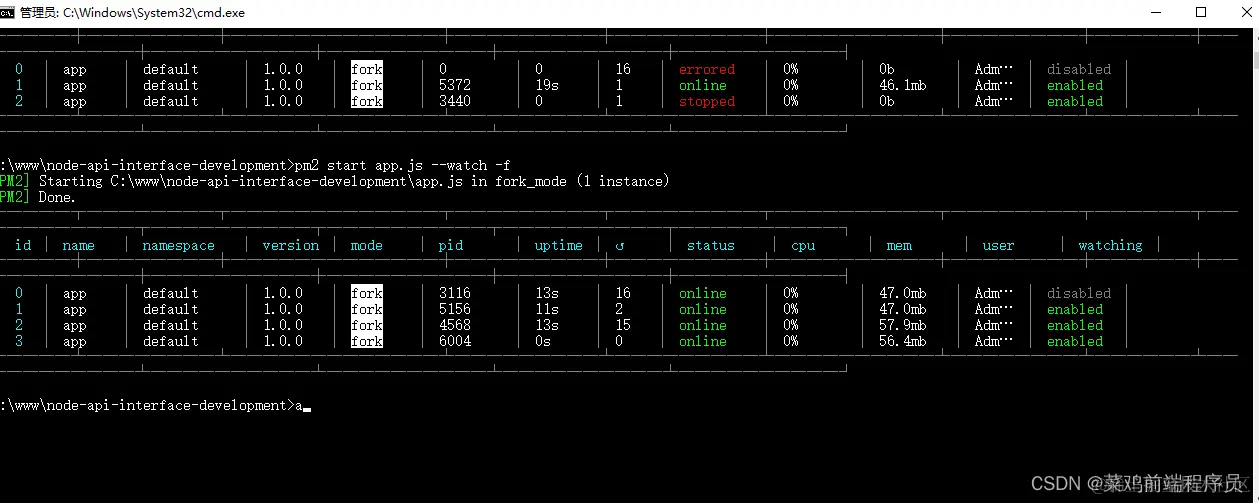Click the 'online' status of pid 5372
Viewport: 1259px width, 503px height.
703,85
